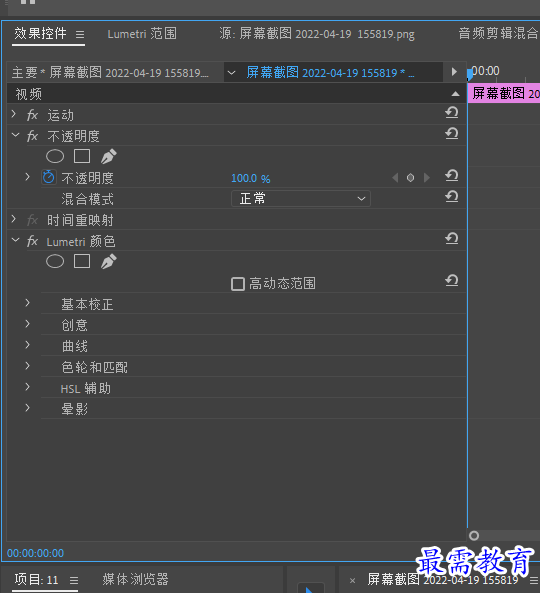
Task: Click the timeline zoom scrollbar handle
Action: coord(474,536)
